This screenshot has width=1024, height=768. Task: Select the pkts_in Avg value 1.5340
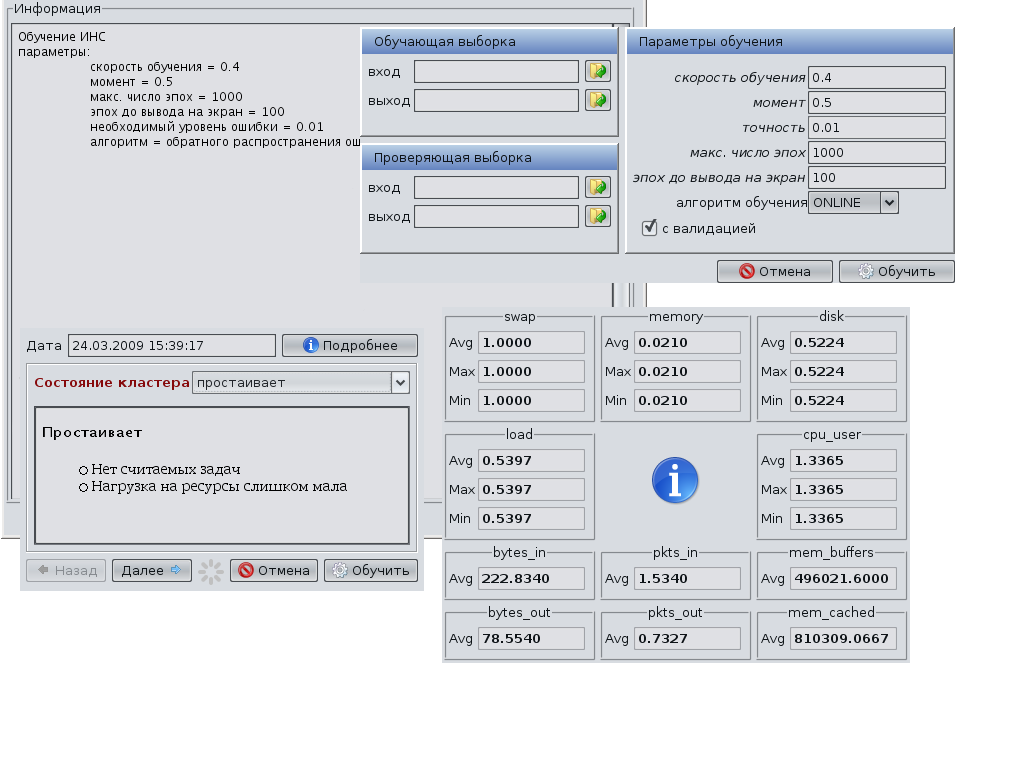pyautogui.click(x=687, y=579)
